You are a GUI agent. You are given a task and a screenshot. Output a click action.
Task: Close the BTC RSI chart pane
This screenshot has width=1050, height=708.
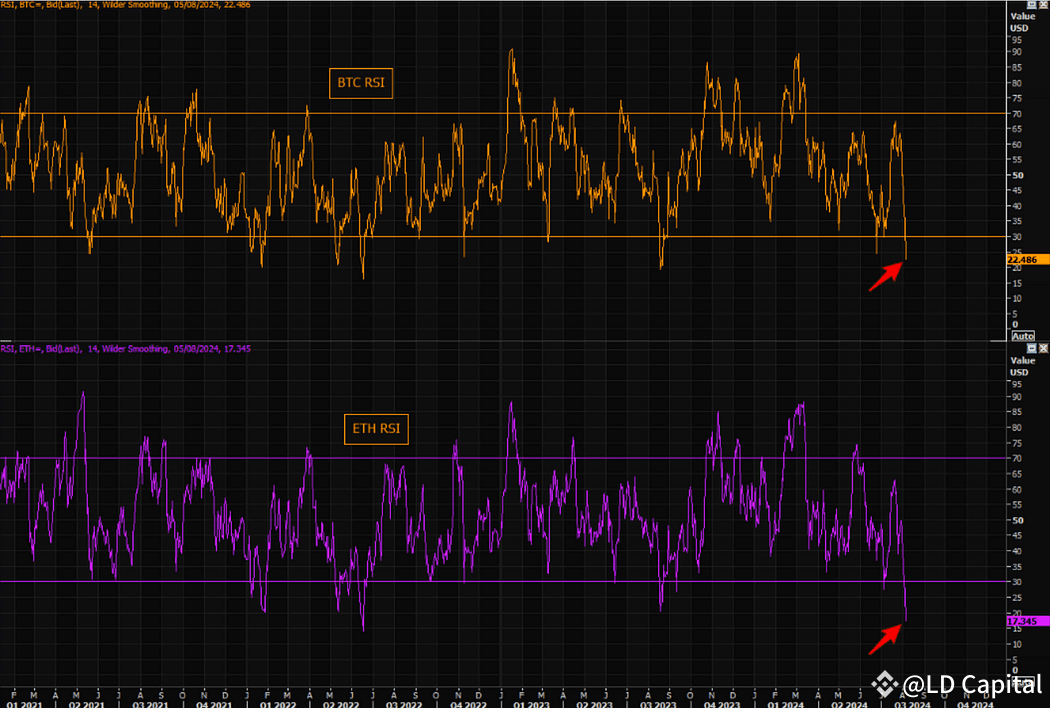coord(1043,5)
